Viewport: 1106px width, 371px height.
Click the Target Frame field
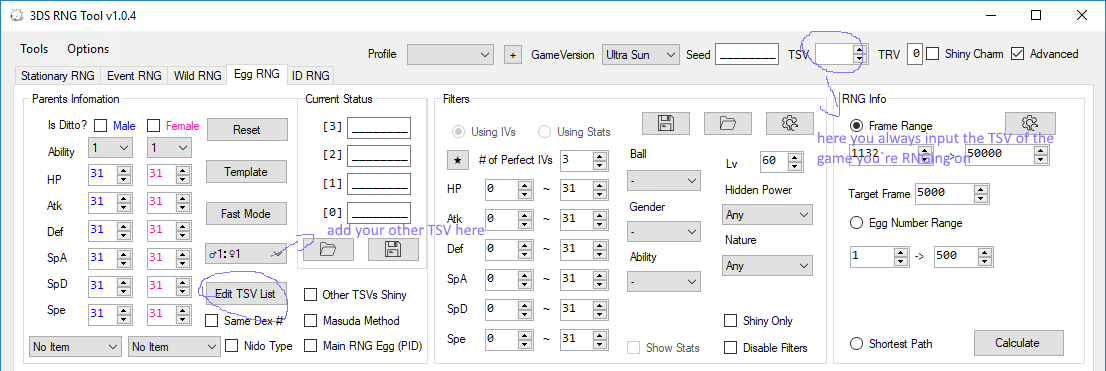coord(952,193)
